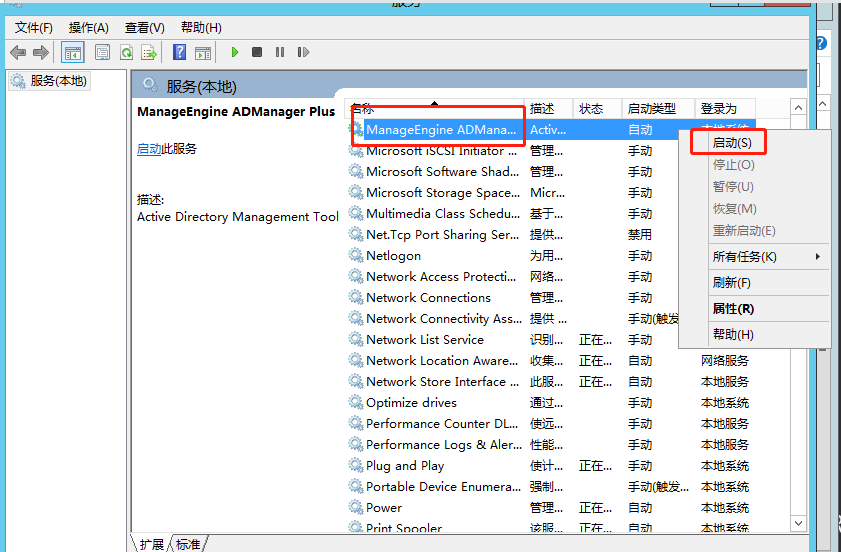Click the 启动 link to start this service

point(149,149)
